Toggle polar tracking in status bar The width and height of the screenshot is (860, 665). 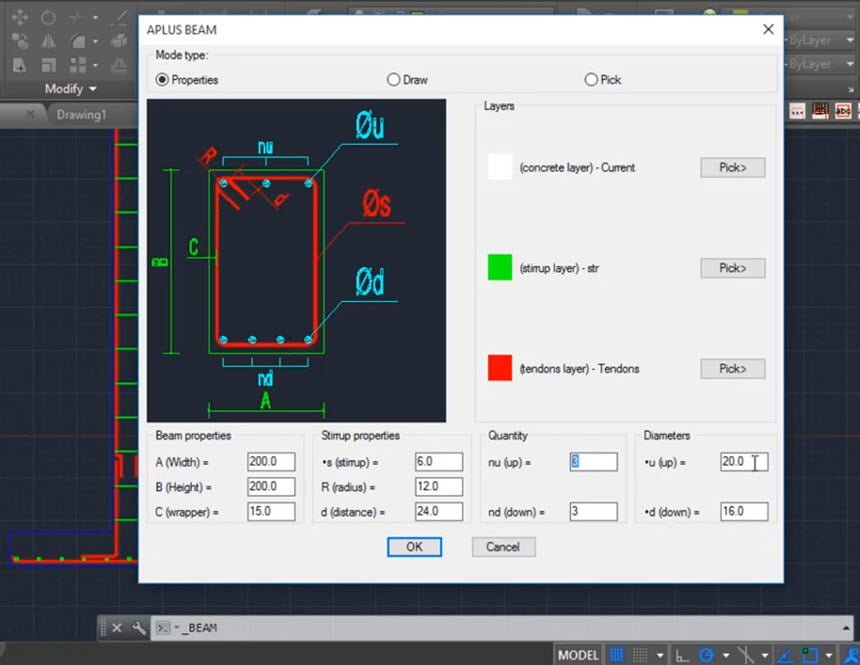tap(706, 655)
